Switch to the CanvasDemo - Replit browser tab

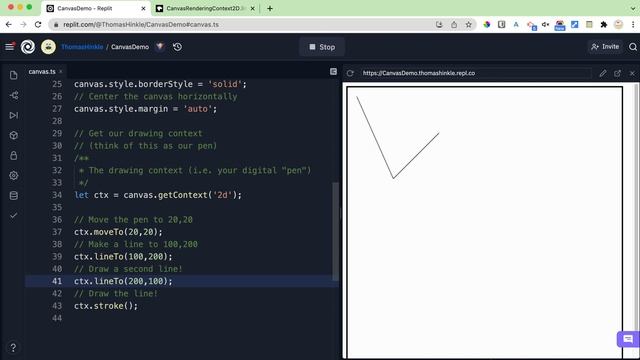(x=96, y=8)
